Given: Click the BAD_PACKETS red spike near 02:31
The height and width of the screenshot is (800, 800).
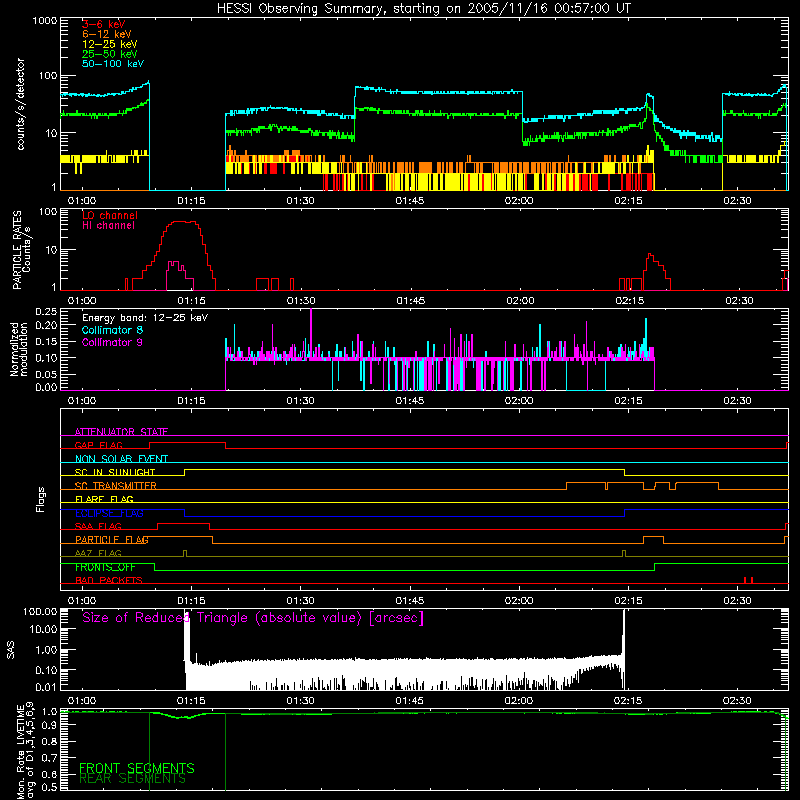Looking at the screenshot, I should click(748, 580).
